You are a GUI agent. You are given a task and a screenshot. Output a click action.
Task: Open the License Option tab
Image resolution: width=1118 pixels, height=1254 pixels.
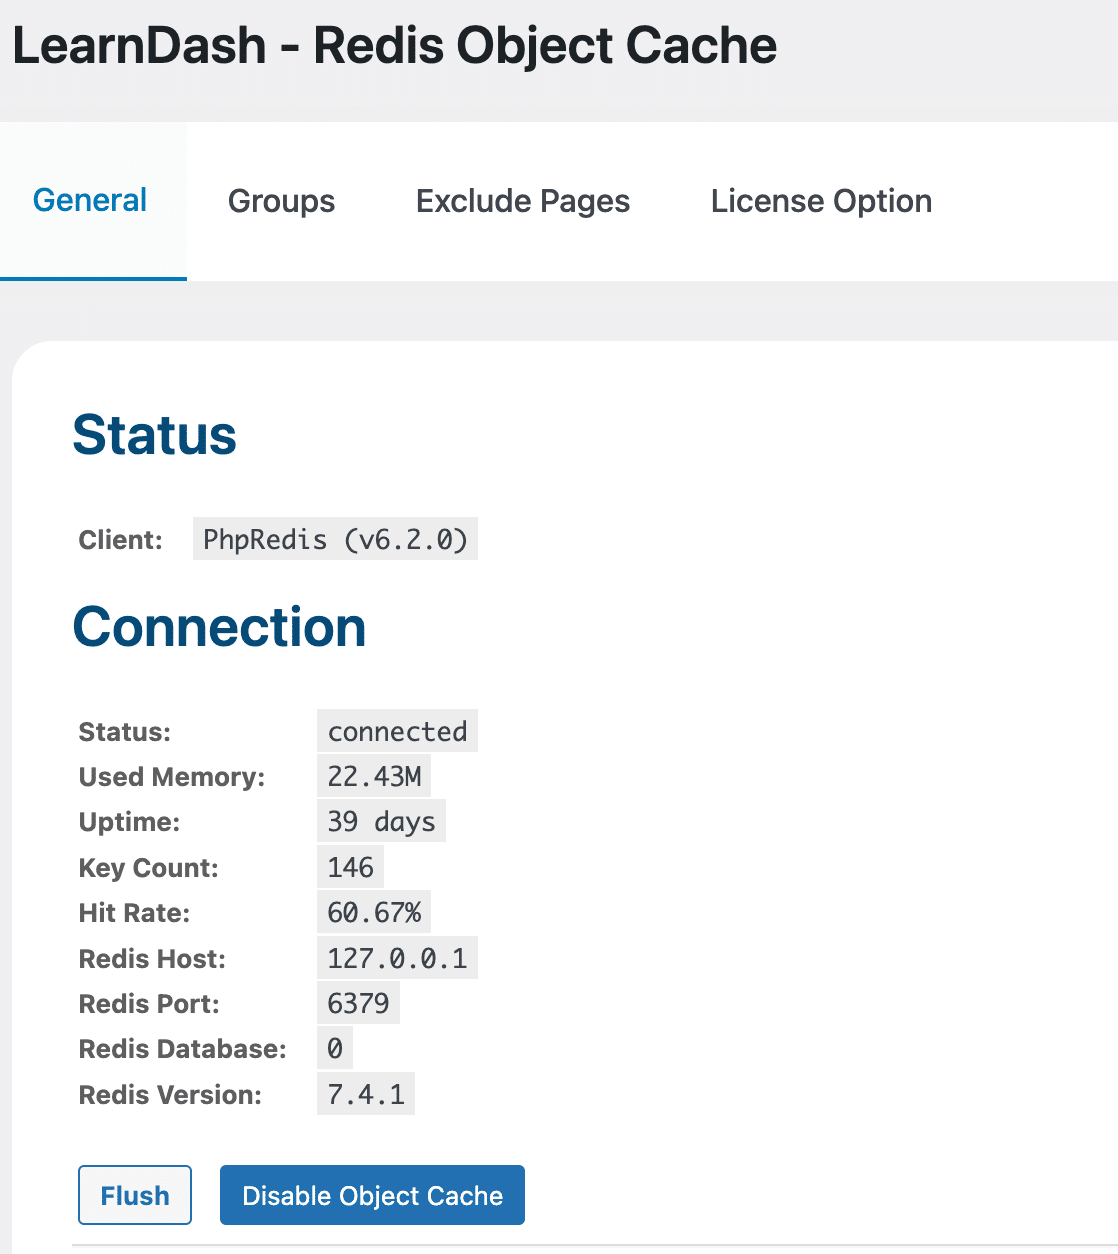pos(821,201)
